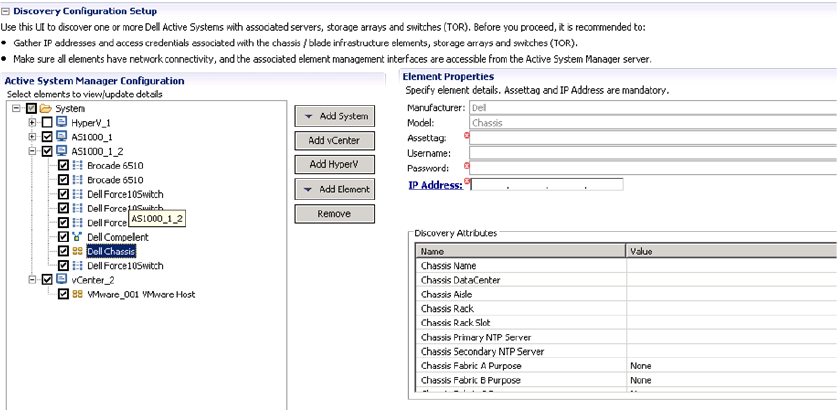Viewport: 837px width, 410px height.
Task: Open the Add System dropdown
Action: 334,116
